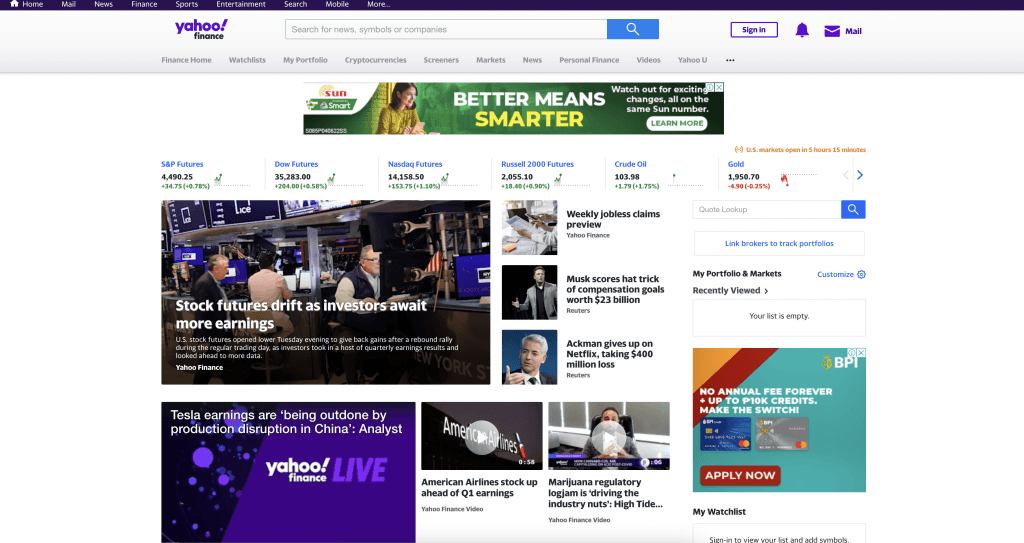1024x543 pixels.
Task: Click Link brokers to track portfolios
Action: point(779,243)
